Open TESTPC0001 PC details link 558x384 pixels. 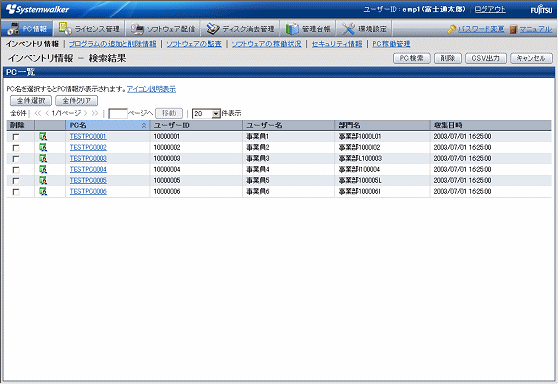pos(88,136)
